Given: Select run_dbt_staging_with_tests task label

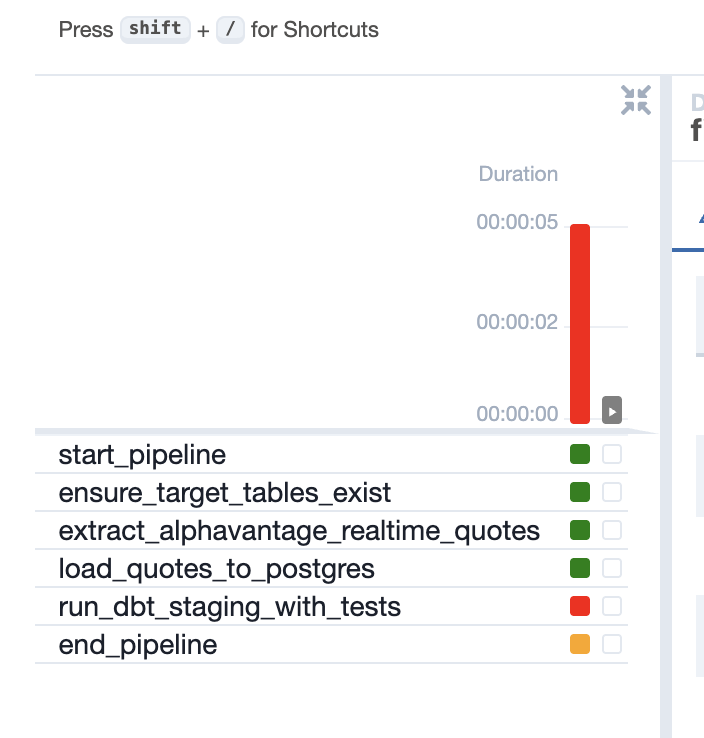Looking at the screenshot, I should click(x=230, y=607).
